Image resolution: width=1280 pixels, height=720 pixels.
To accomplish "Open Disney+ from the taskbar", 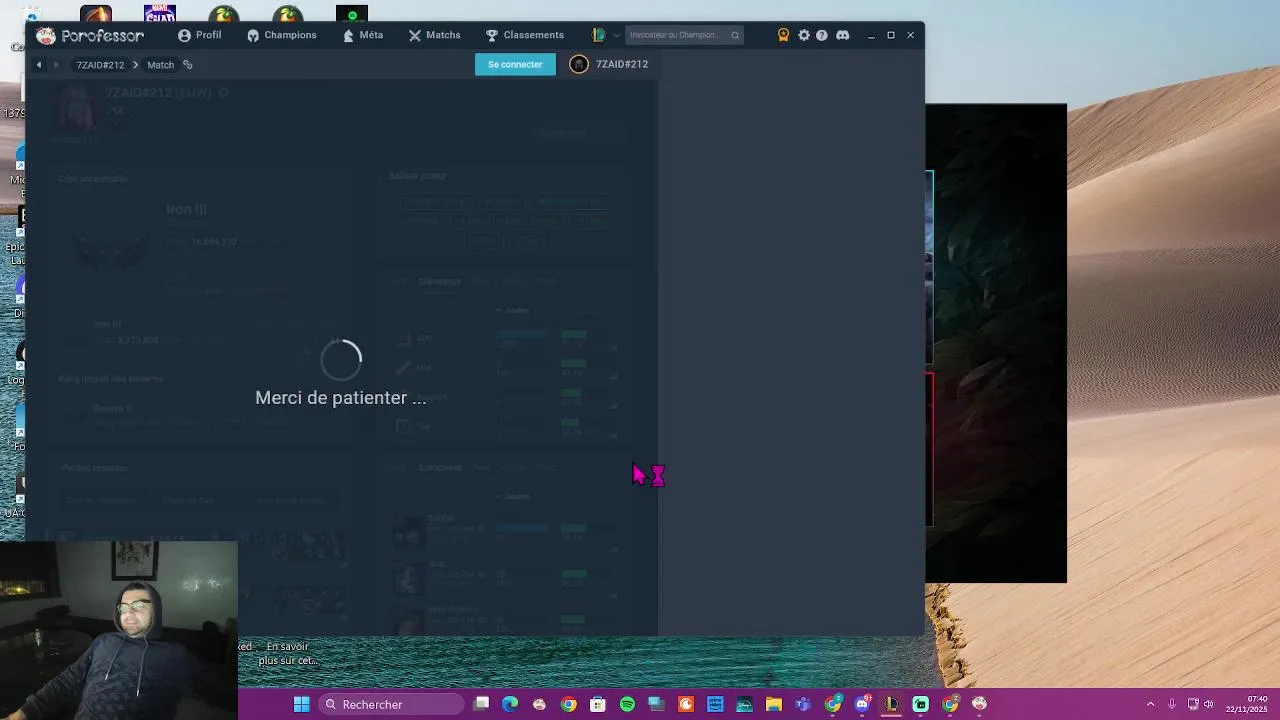I will coord(744,704).
